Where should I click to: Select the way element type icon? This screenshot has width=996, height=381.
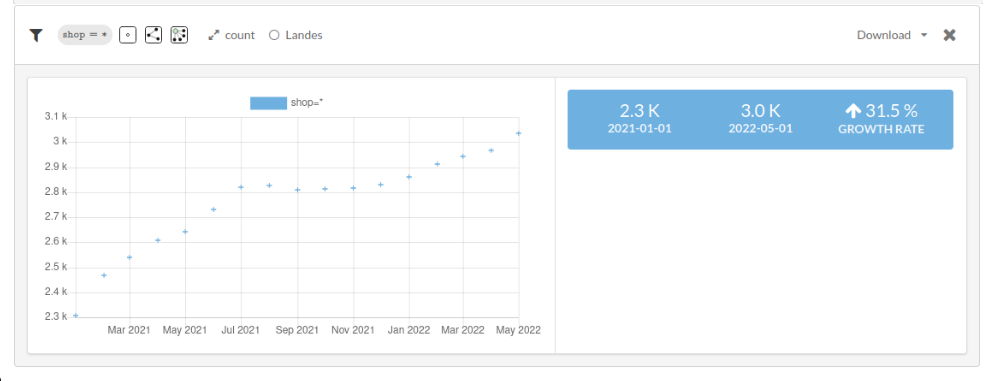[154, 35]
